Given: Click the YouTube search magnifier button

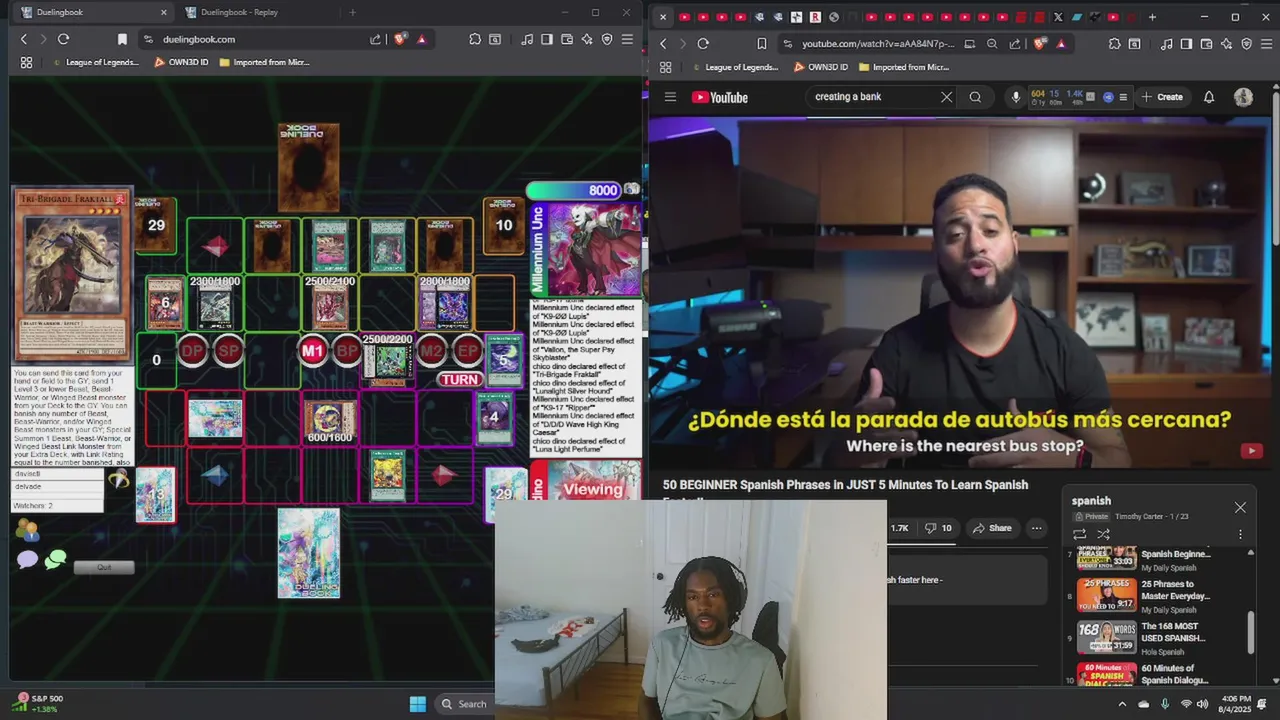Looking at the screenshot, I should tap(975, 97).
